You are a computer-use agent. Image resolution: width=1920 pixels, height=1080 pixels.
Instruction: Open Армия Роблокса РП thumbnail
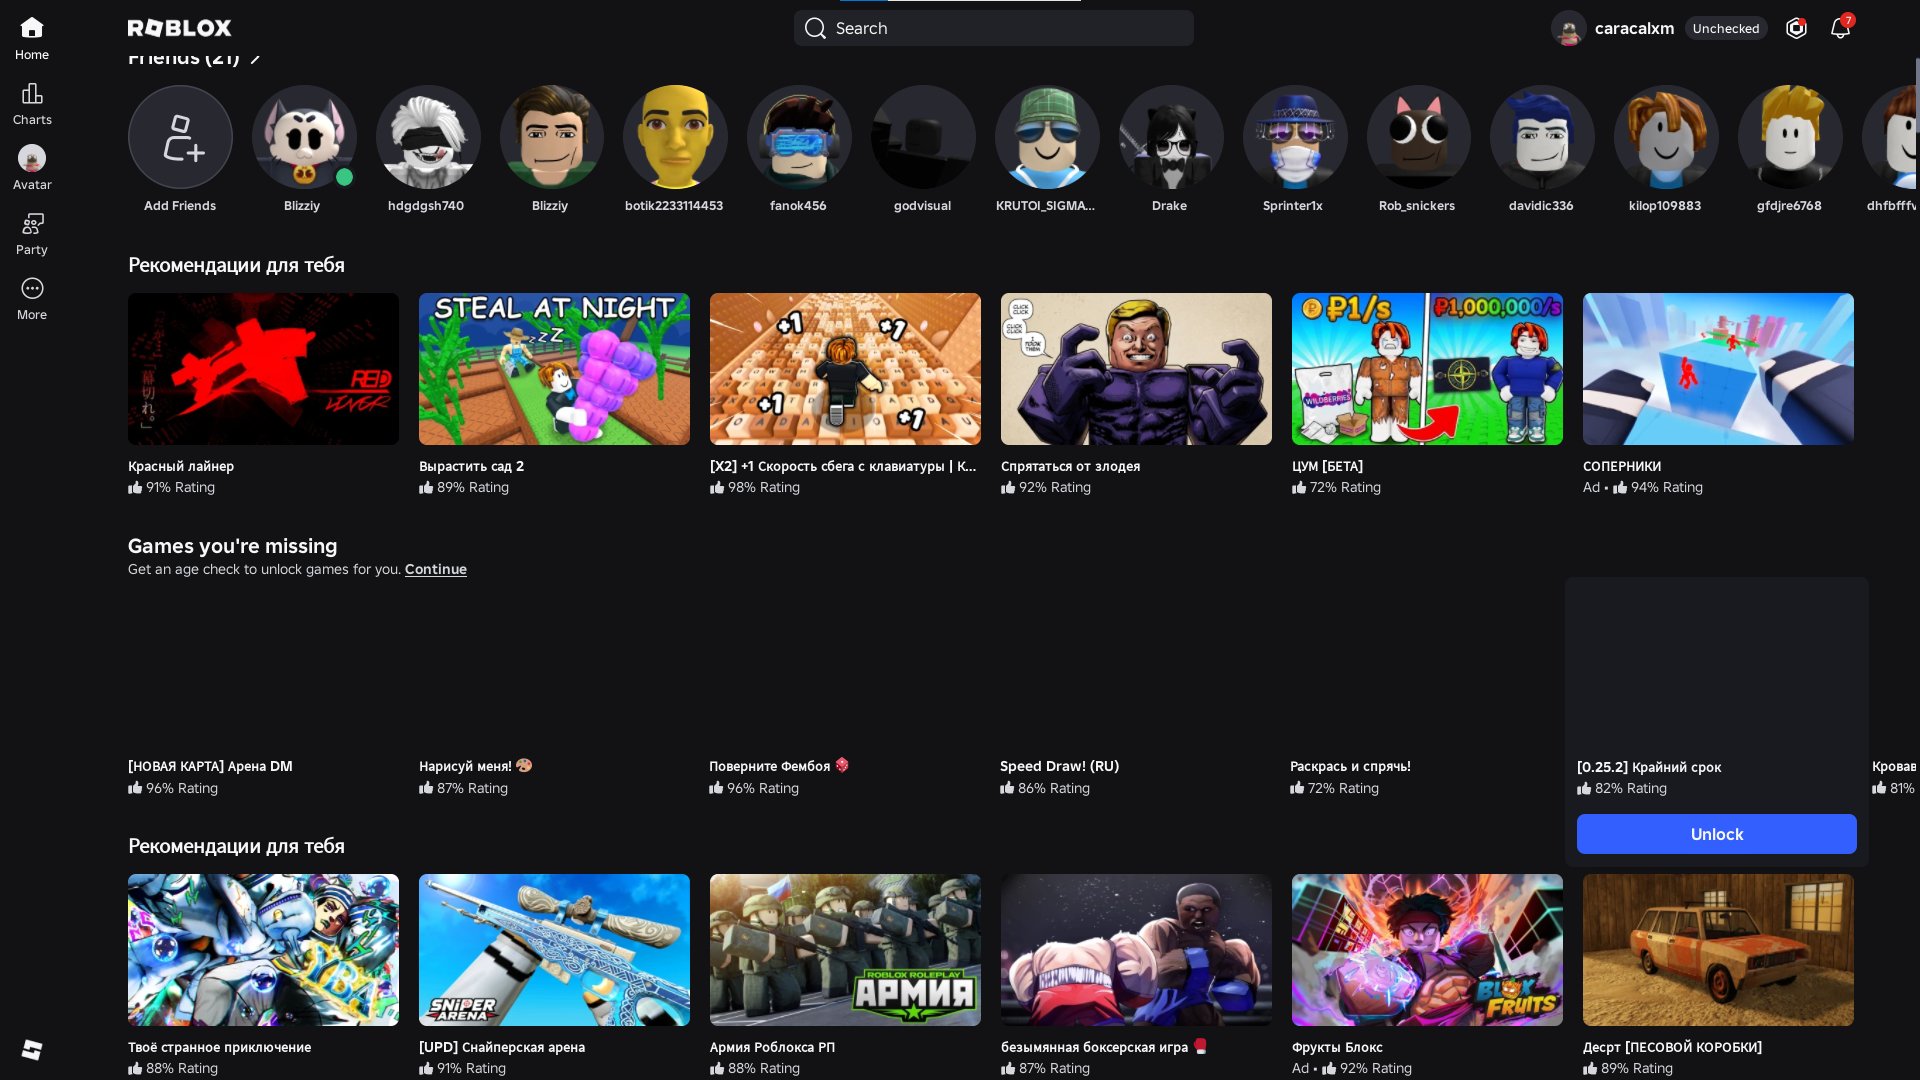click(x=845, y=950)
